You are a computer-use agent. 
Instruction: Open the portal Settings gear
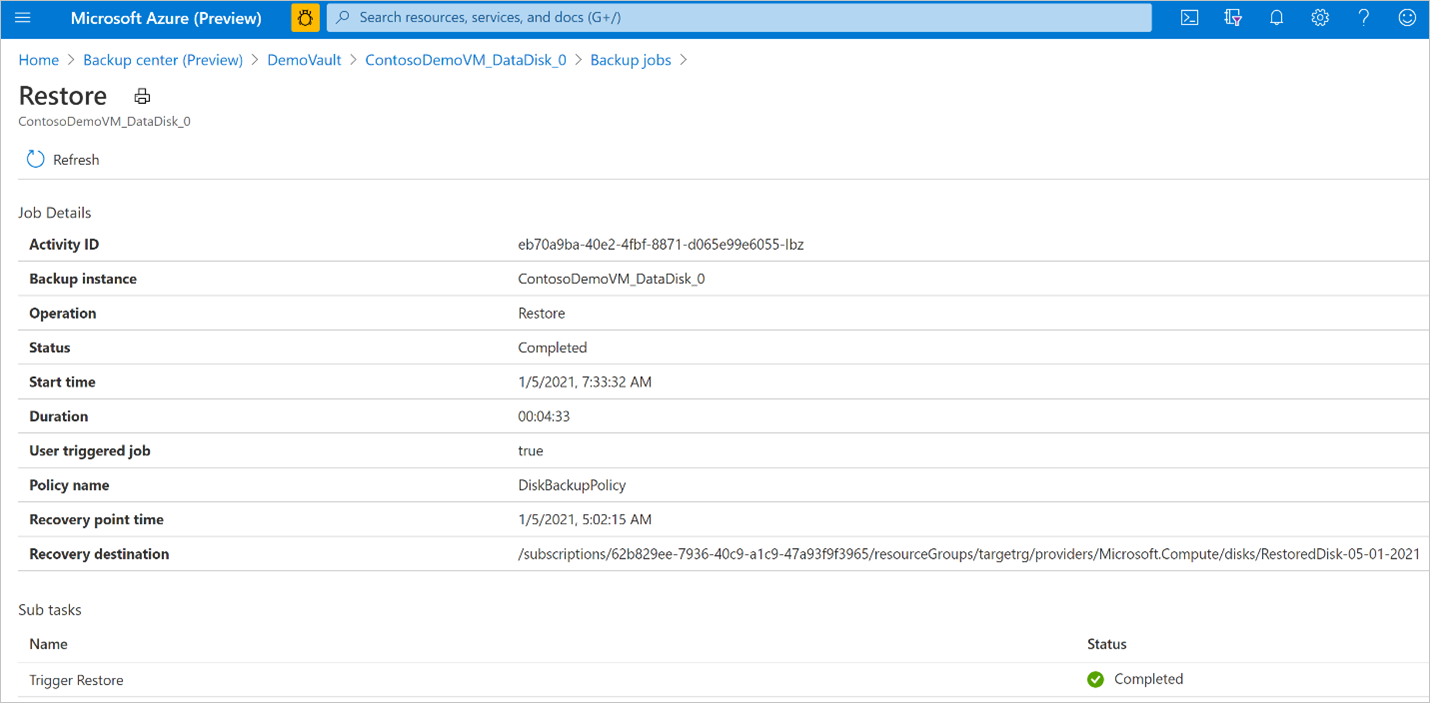tap(1320, 17)
